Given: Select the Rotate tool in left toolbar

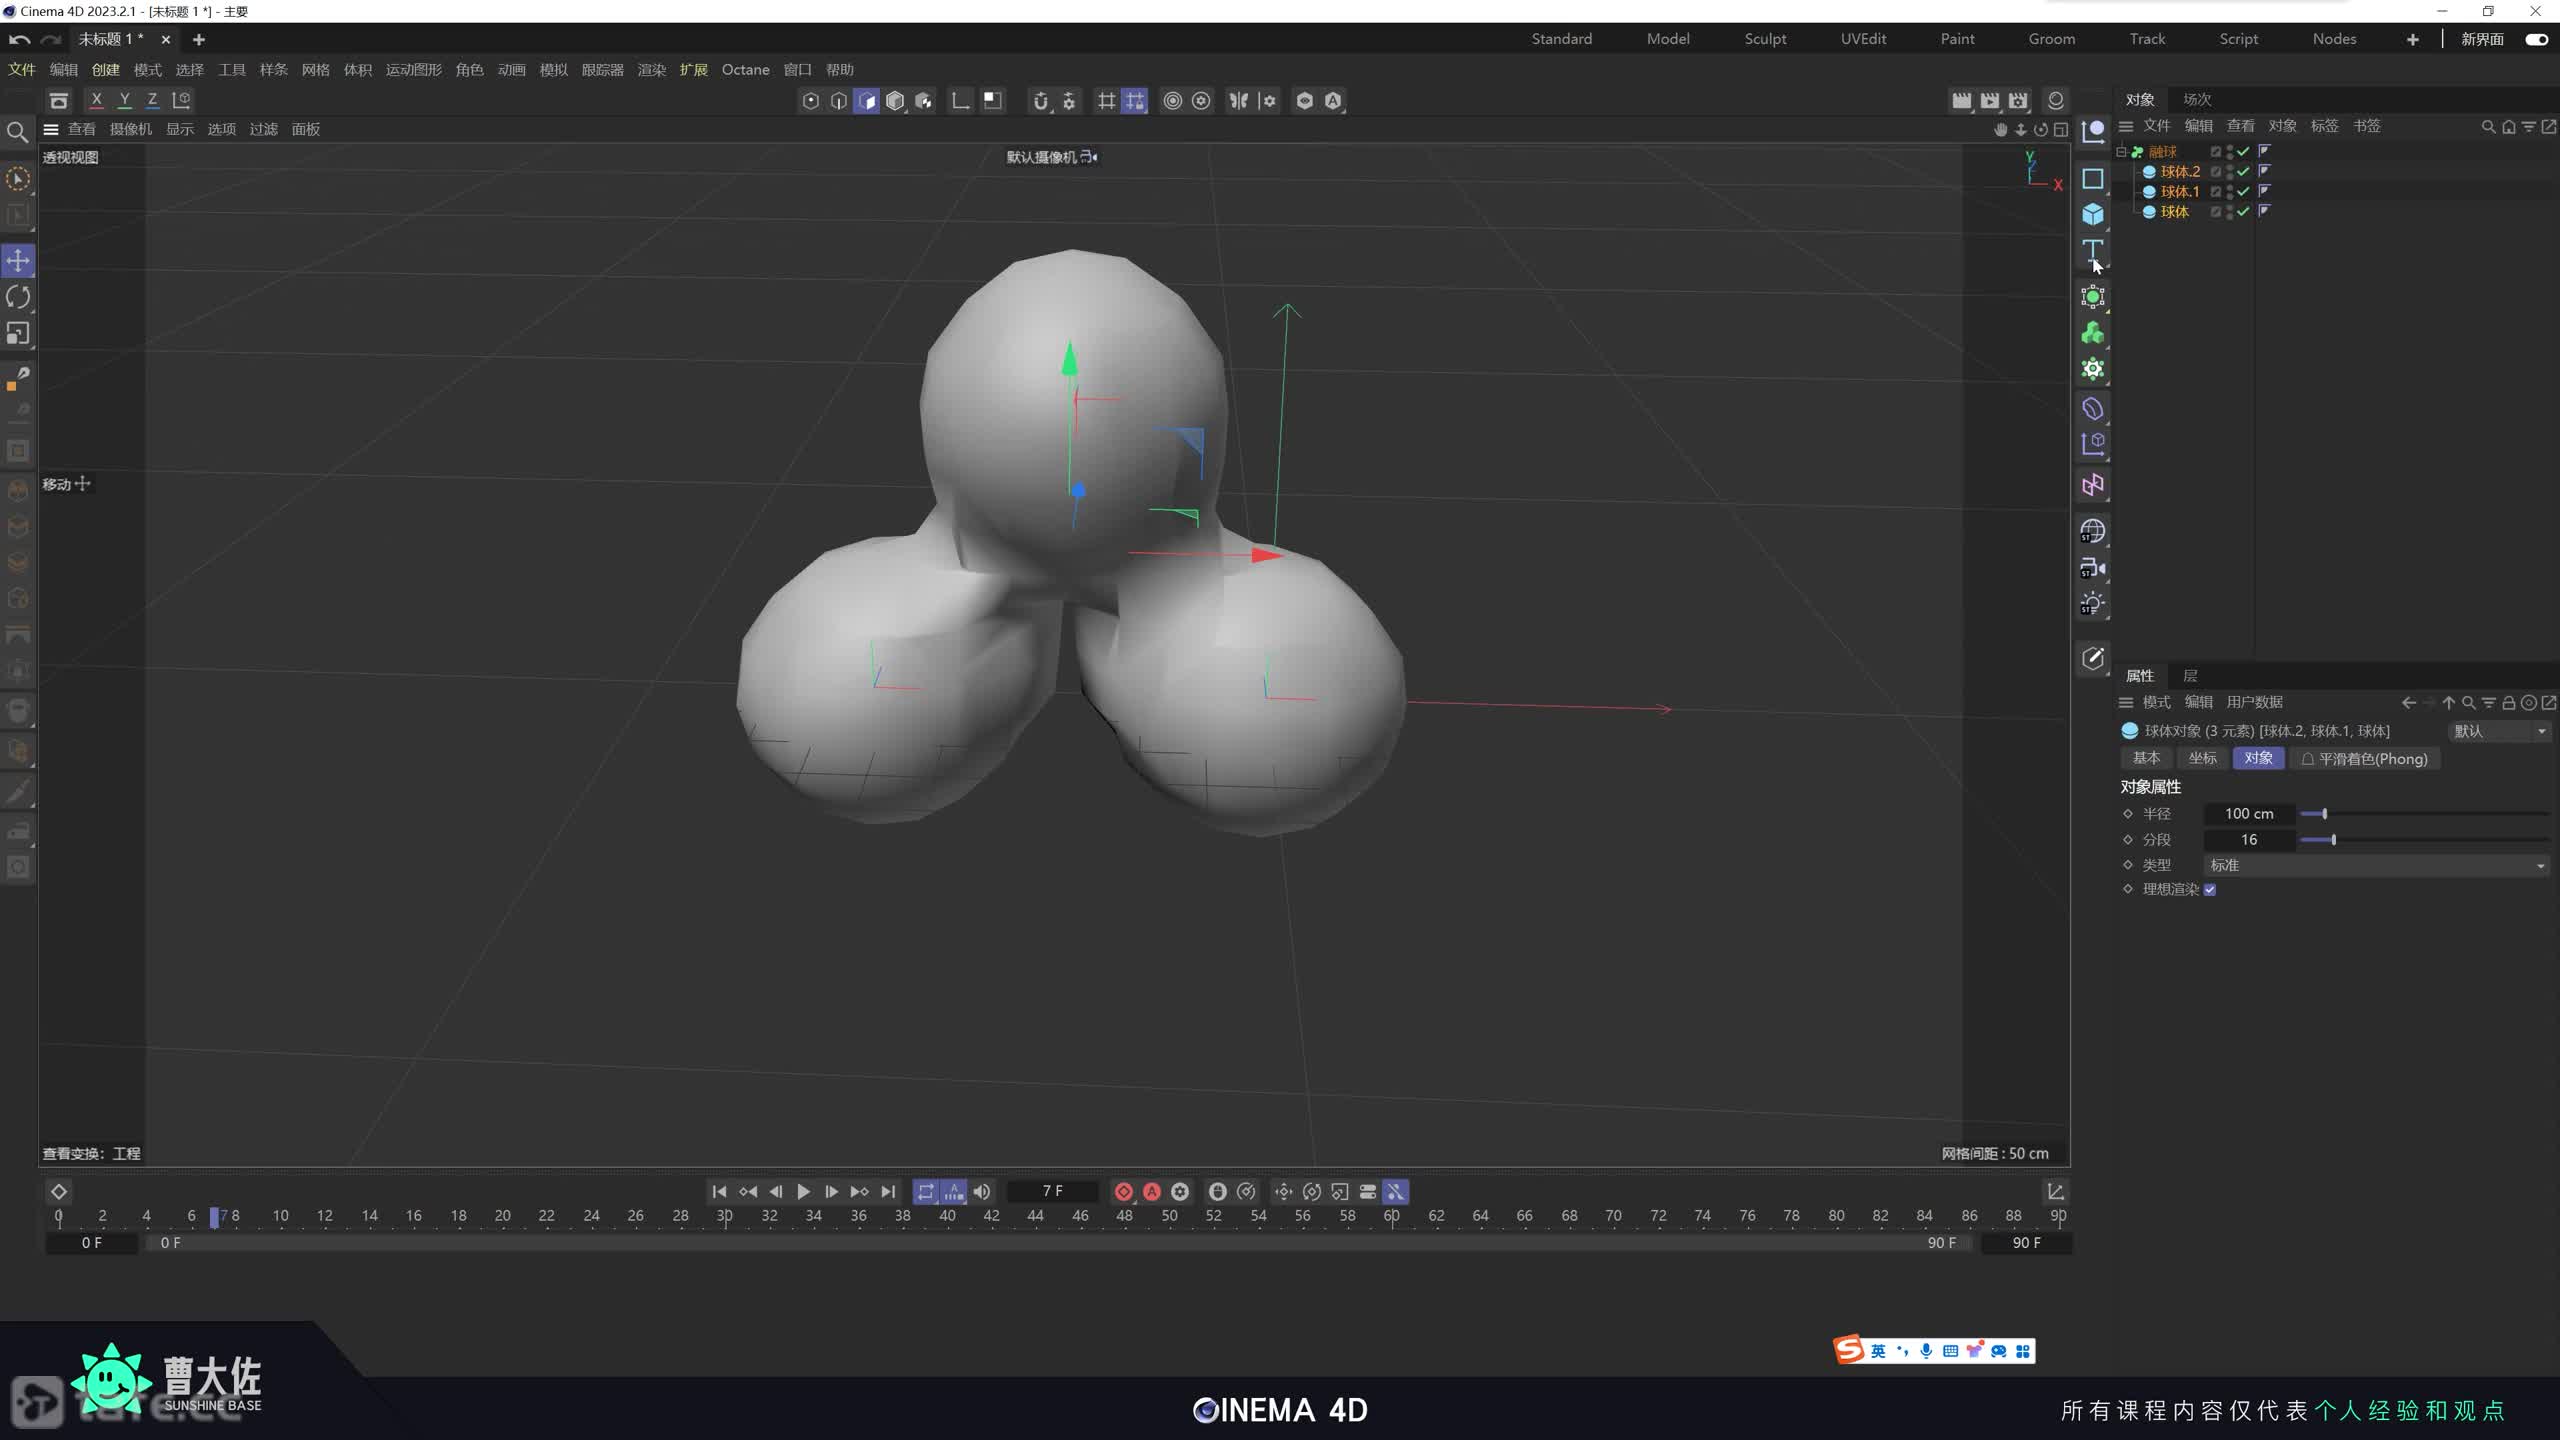Looking at the screenshot, I should (18, 297).
